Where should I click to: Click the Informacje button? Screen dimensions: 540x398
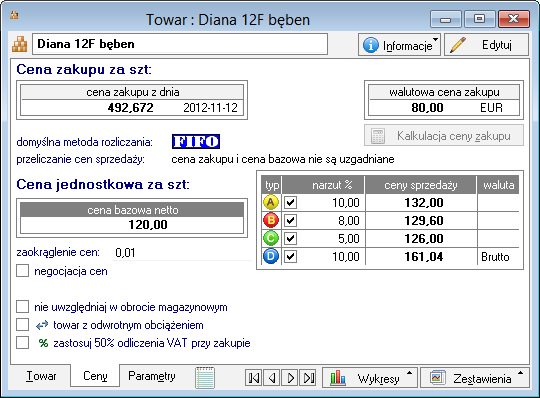tap(399, 45)
